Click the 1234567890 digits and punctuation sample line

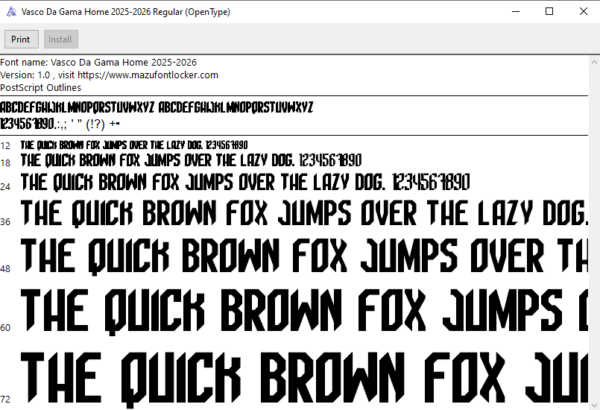60,124
